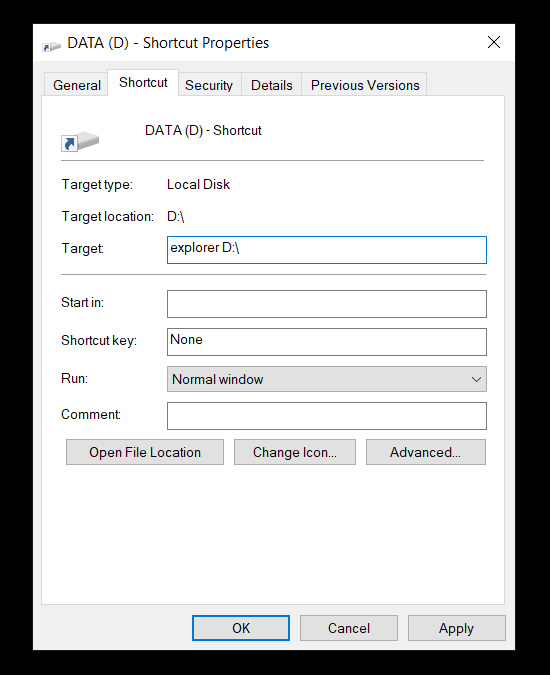Select the Shortcut key field showing None

pos(327,342)
